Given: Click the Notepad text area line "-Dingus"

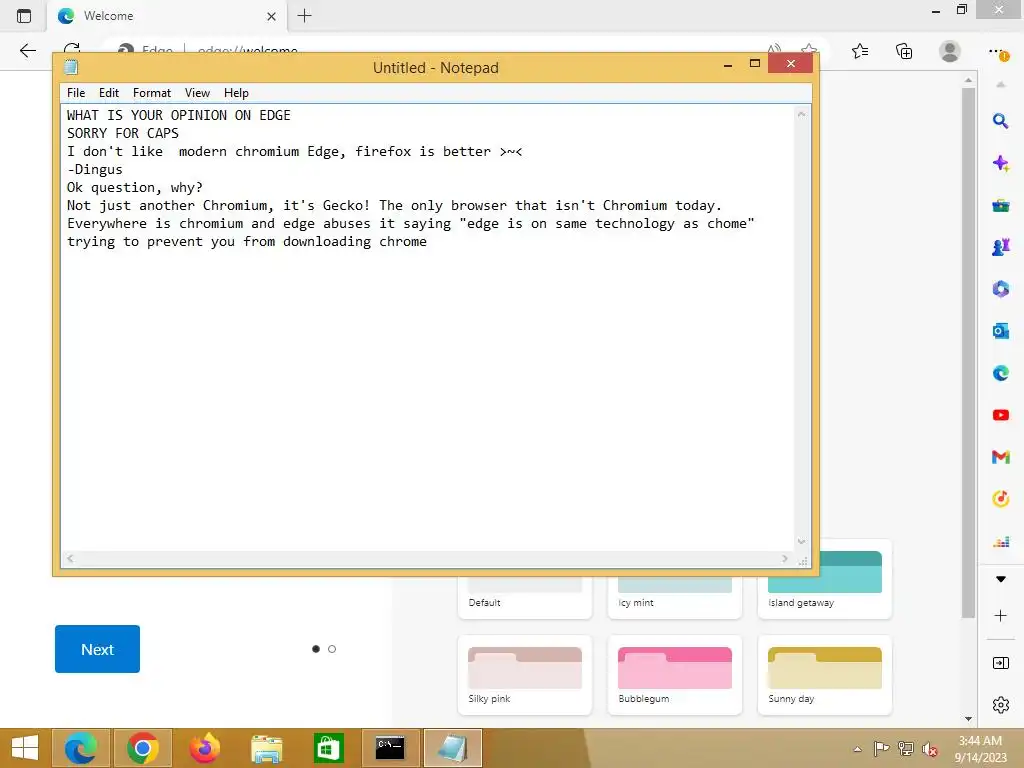Looking at the screenshot, I should click(x=95, y=169).
